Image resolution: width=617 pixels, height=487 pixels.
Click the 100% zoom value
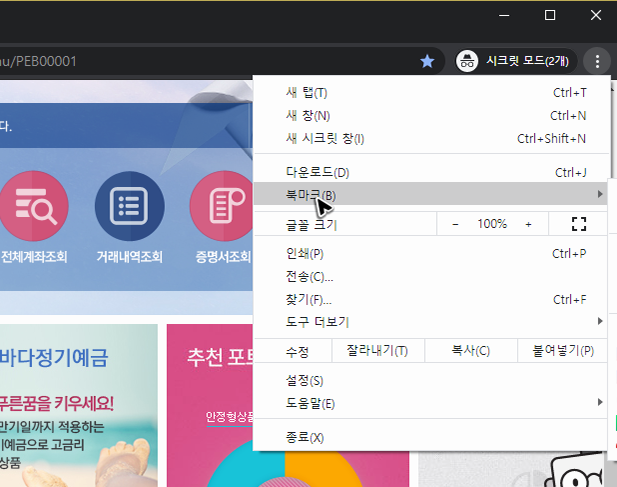(x=492, y=224)
